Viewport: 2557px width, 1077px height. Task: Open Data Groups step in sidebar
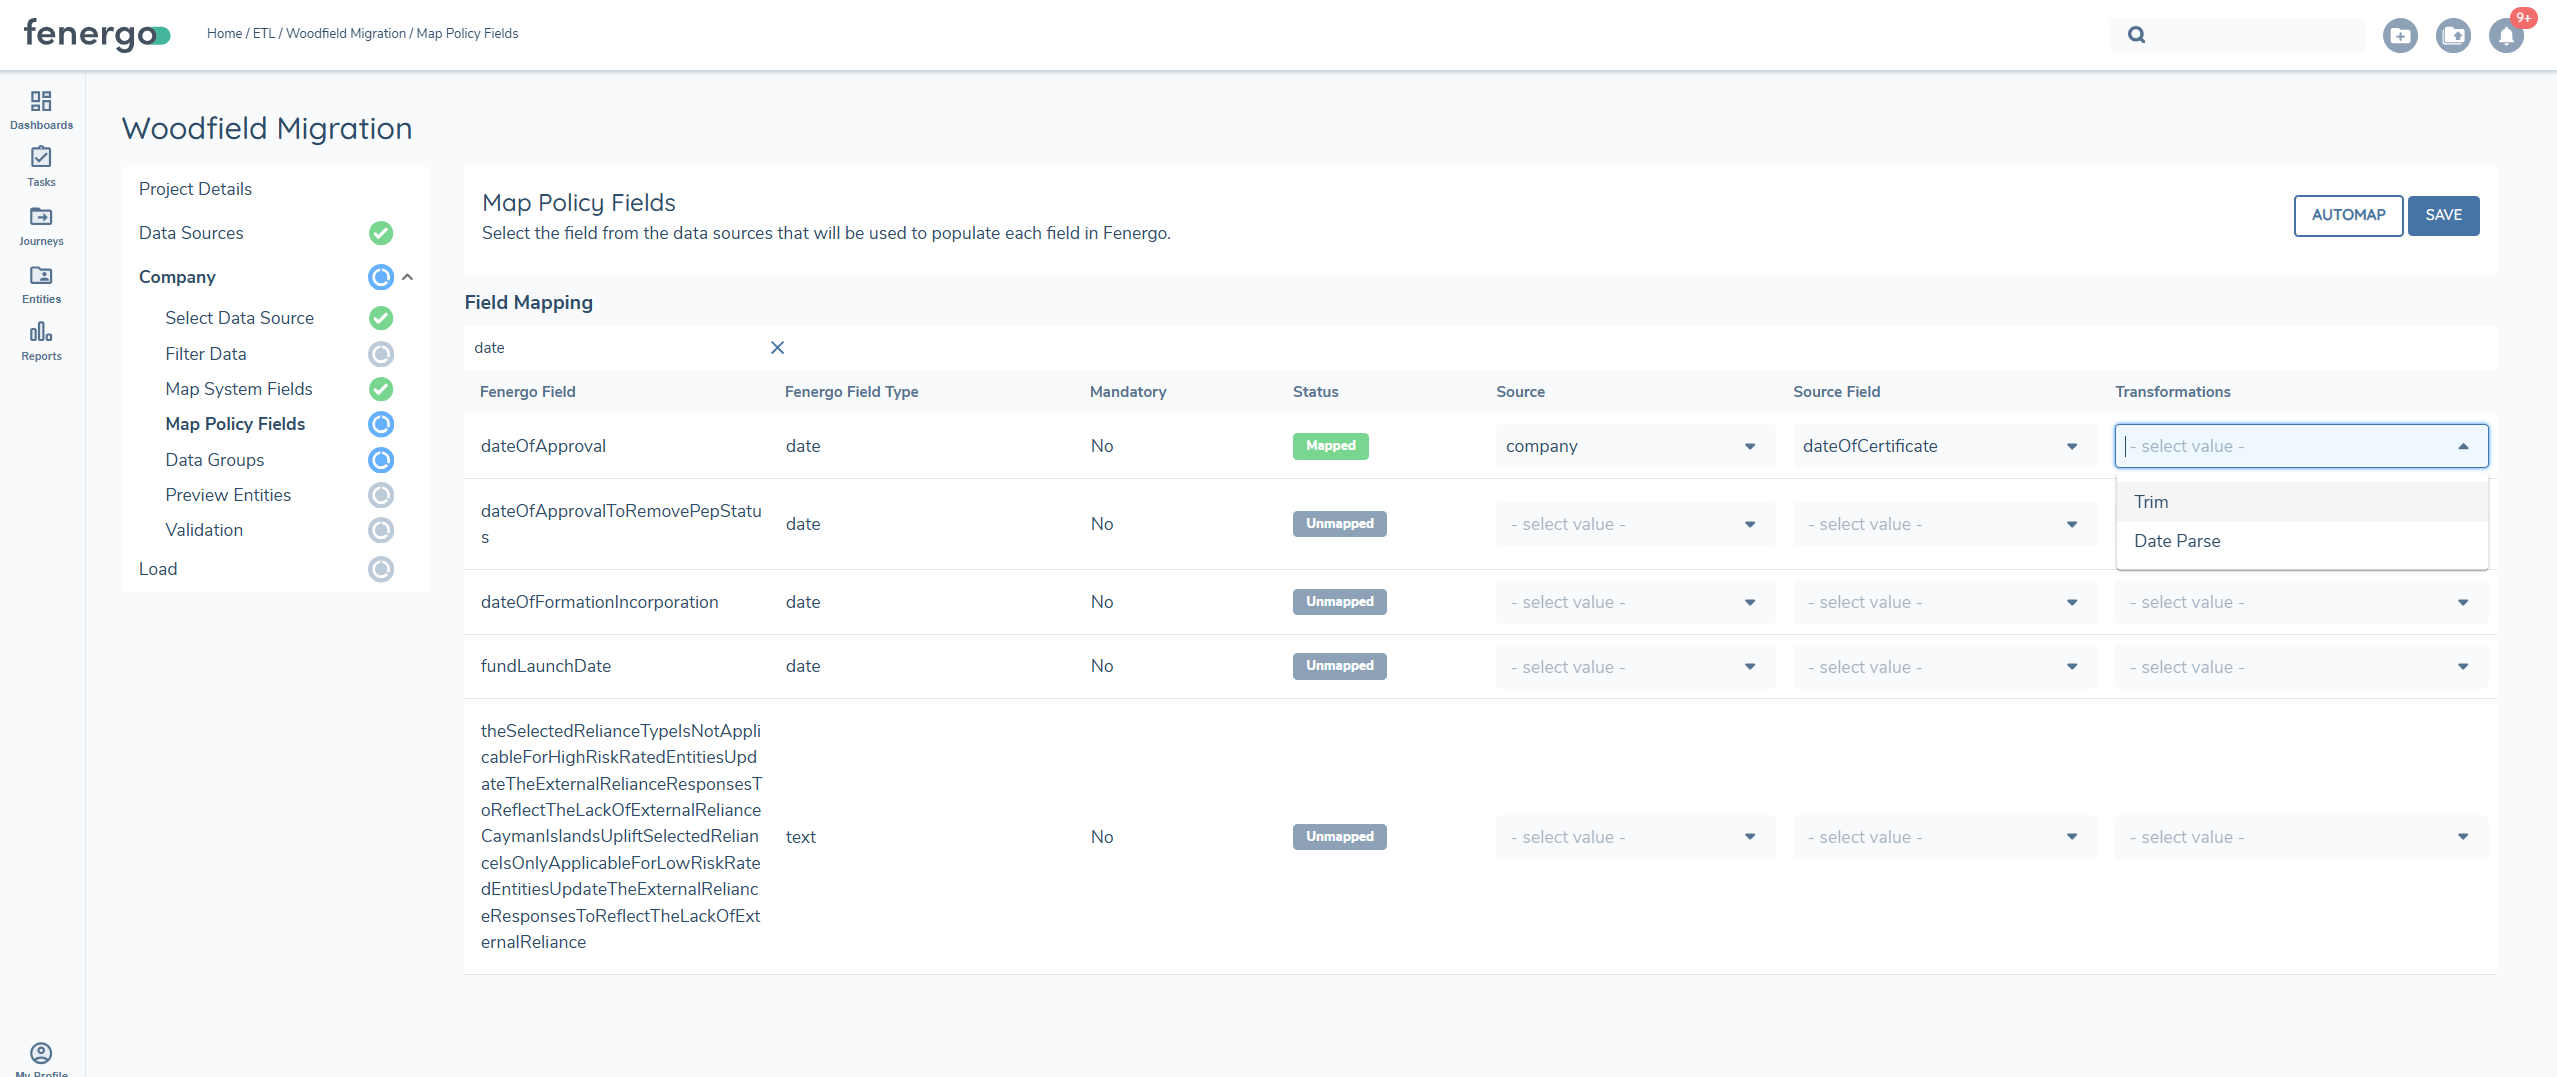tap(215, 460)
